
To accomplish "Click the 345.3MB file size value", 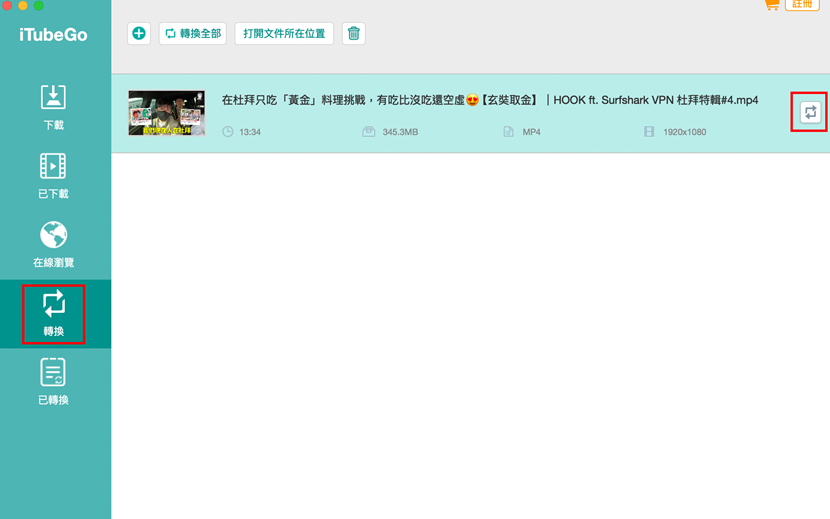I will (400, 132).
